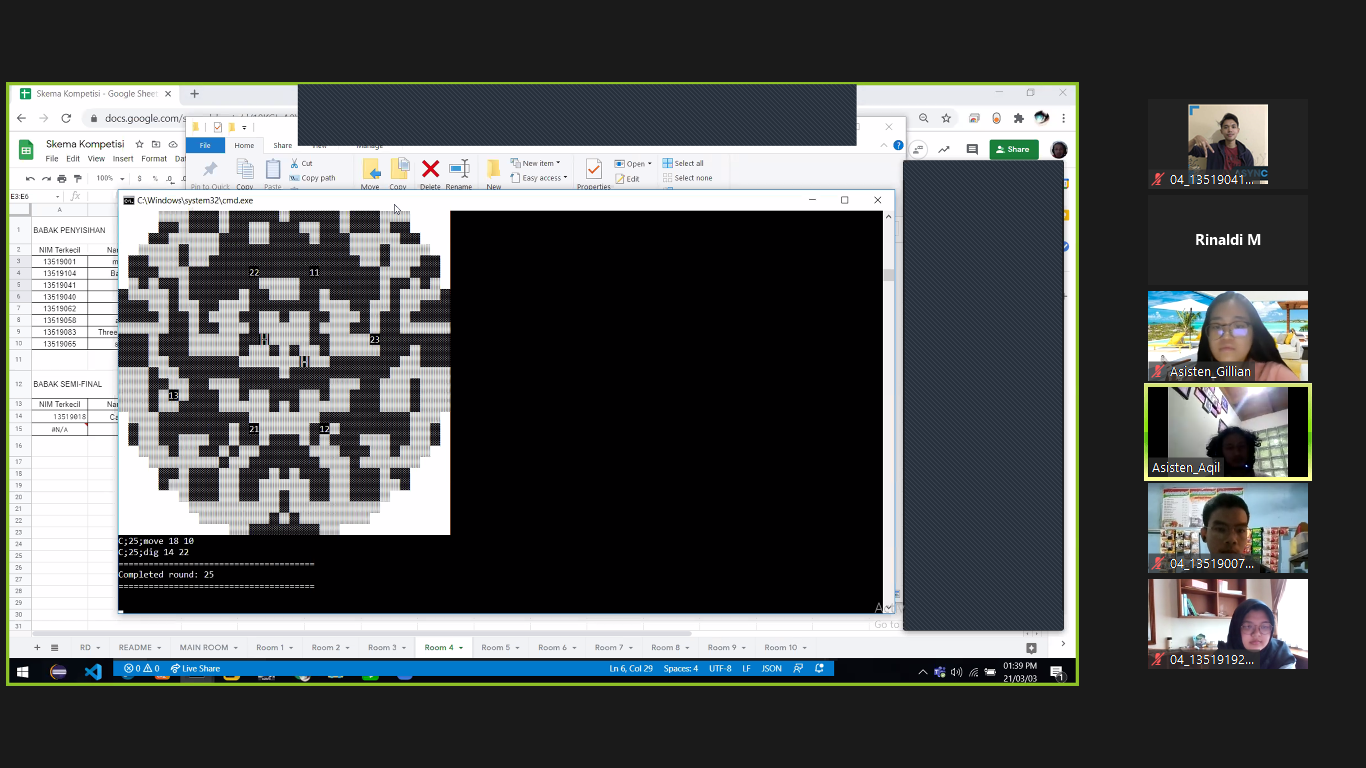Click the Sheets redo icon
This screenshot has width=1366, height=768.
coord(46,178)
